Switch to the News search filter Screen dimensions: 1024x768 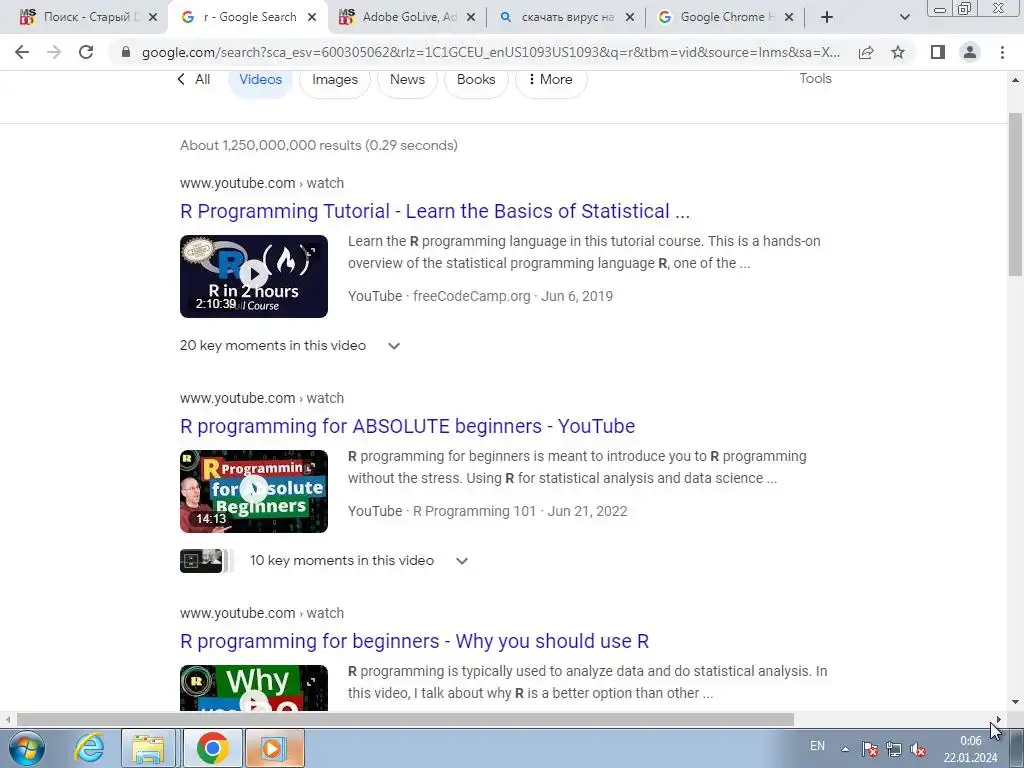pos(407,79)
